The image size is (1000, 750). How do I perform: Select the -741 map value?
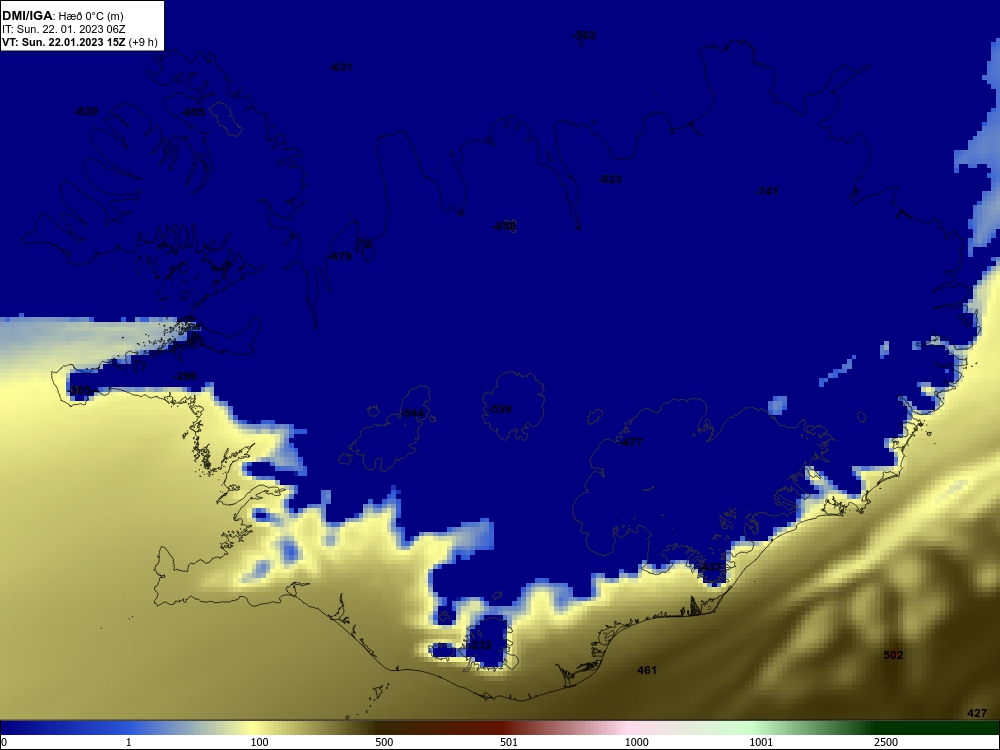point(767,191)
